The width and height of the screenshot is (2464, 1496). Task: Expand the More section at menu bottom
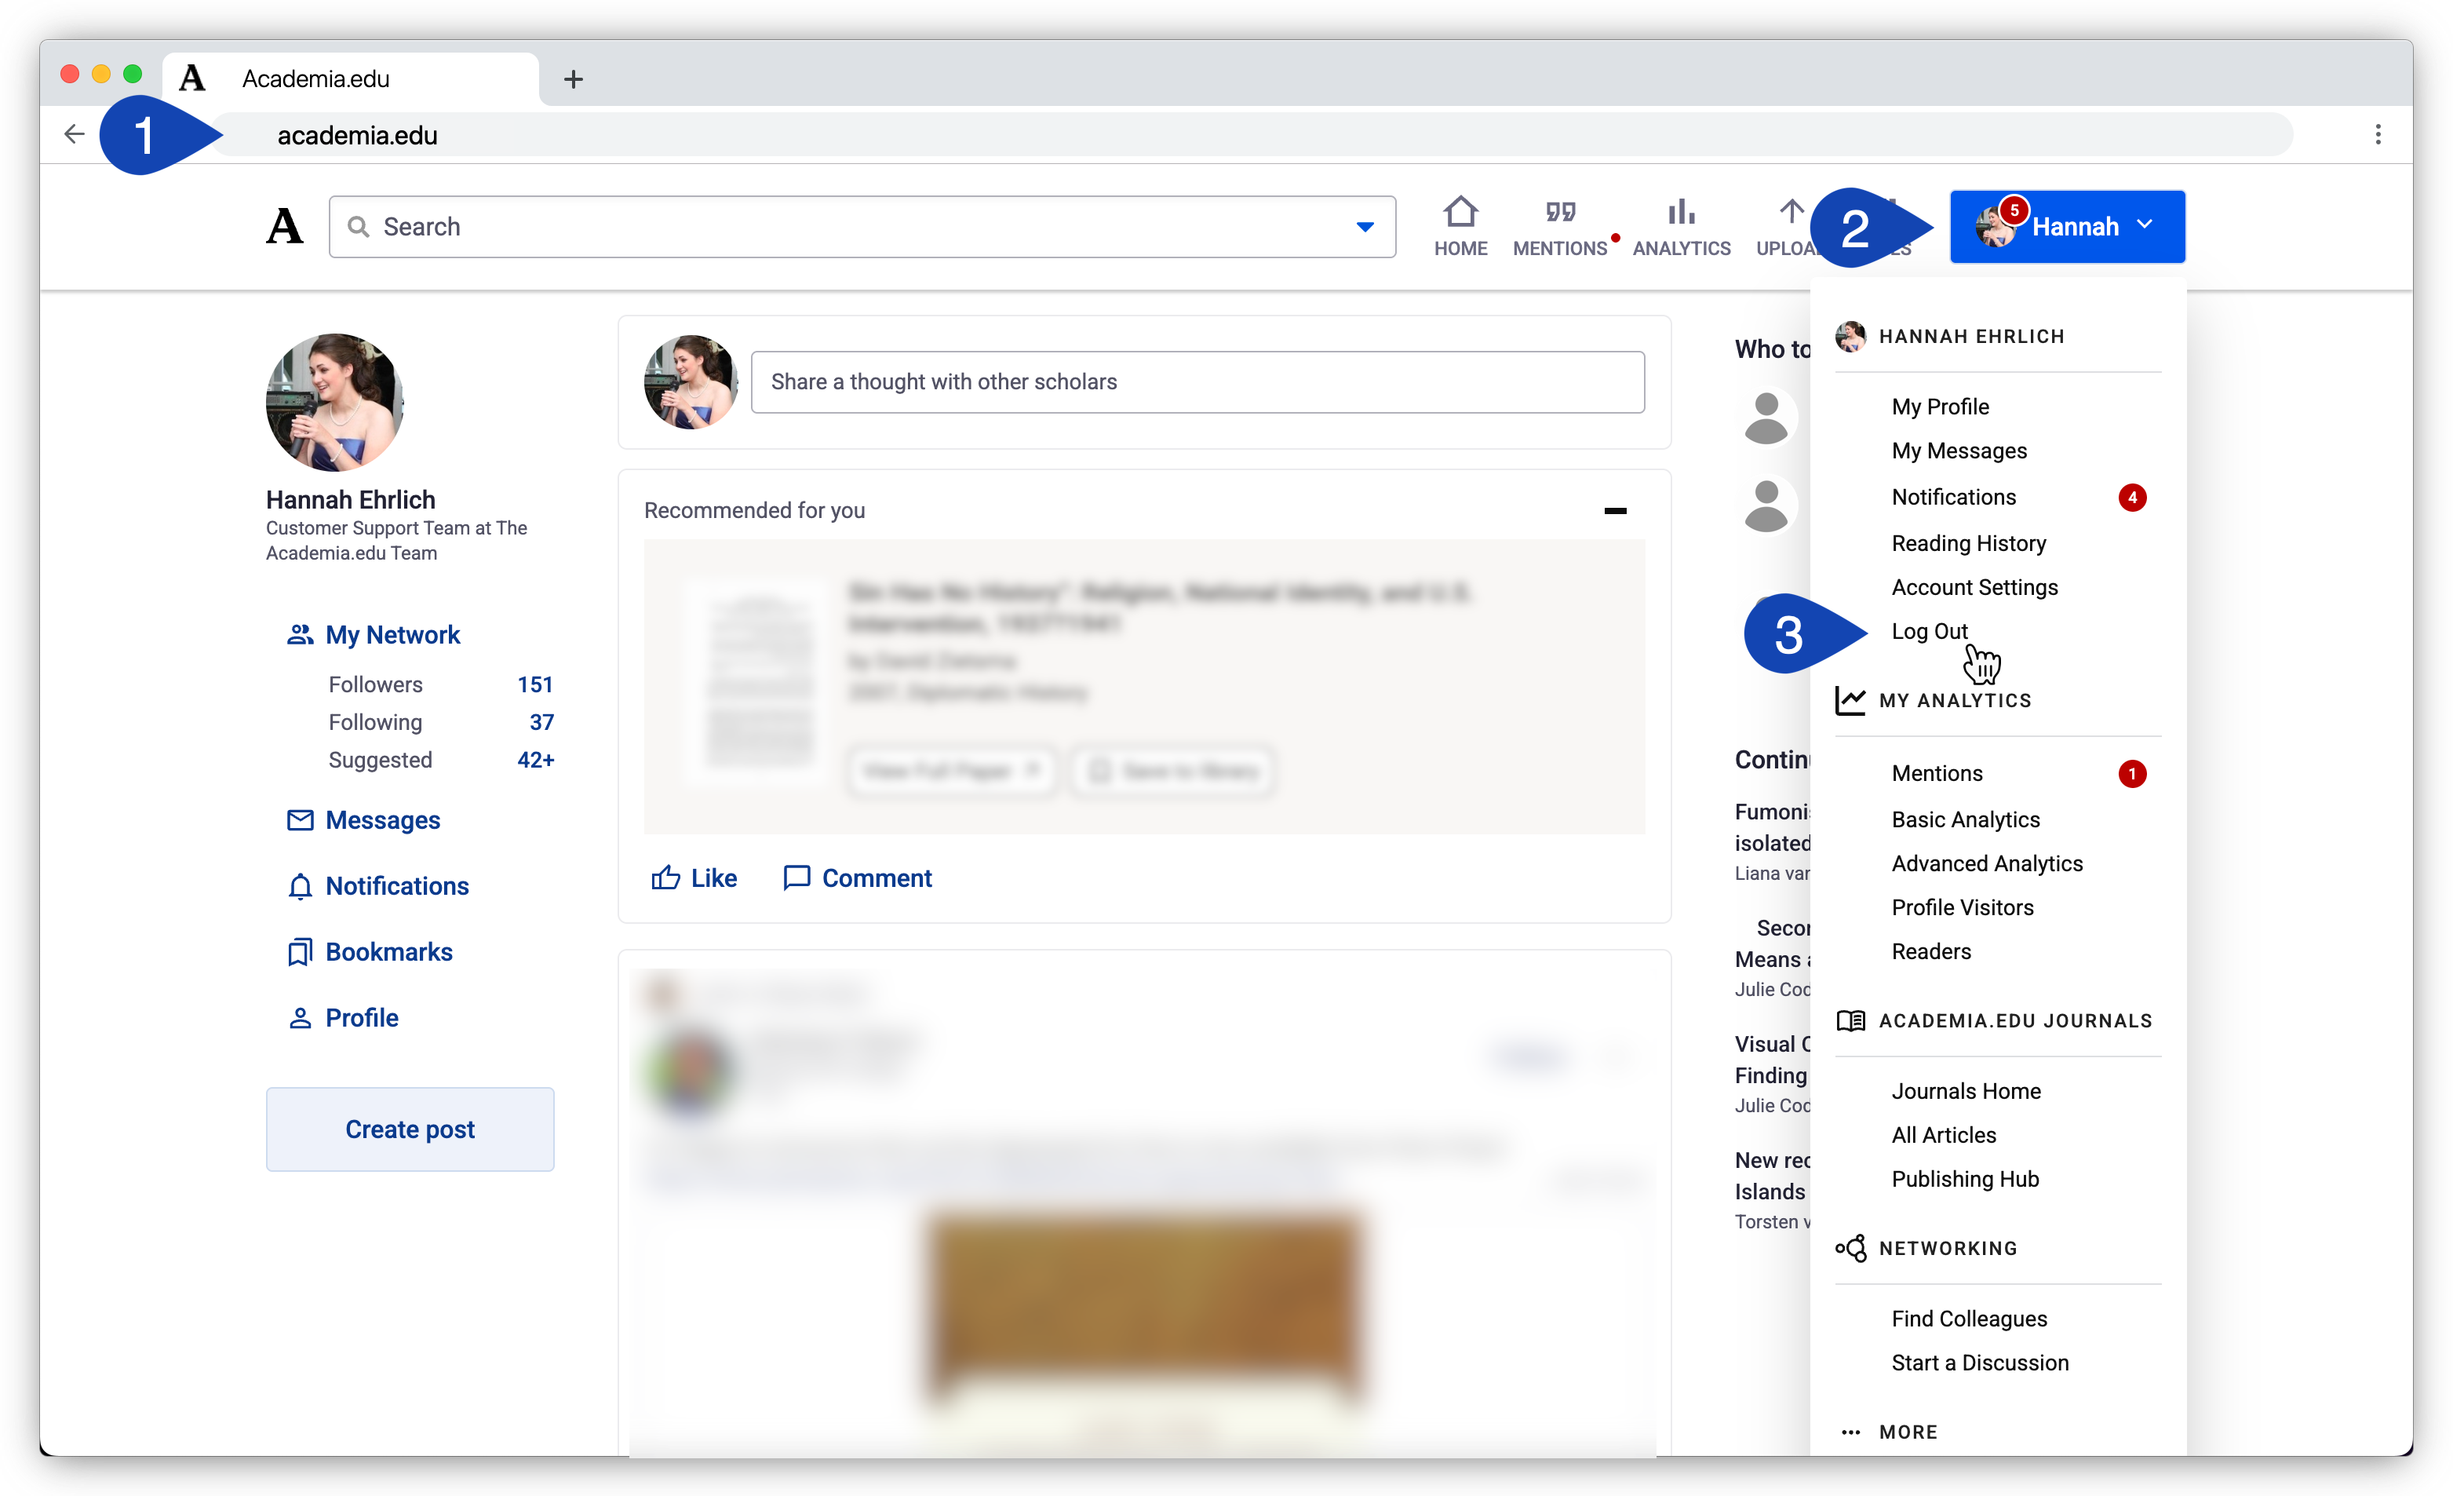coord(1890,1432)
